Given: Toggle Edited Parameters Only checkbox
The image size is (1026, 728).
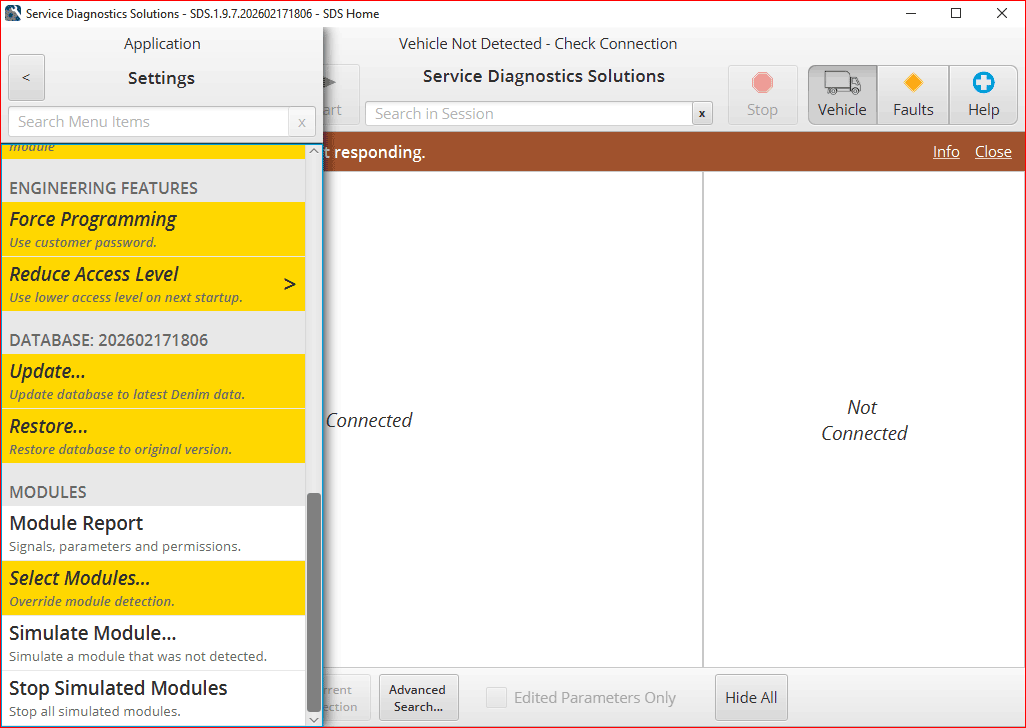Looking at the screenshot, I should [x=496, y=698].
